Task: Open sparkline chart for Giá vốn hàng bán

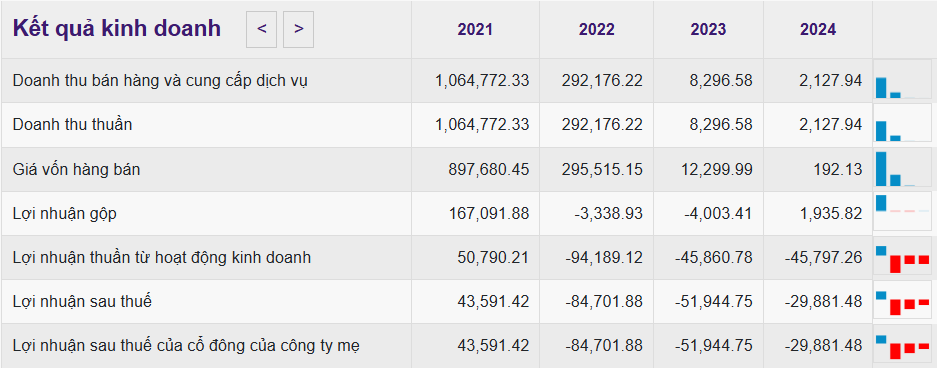Action: click(902, 169)
